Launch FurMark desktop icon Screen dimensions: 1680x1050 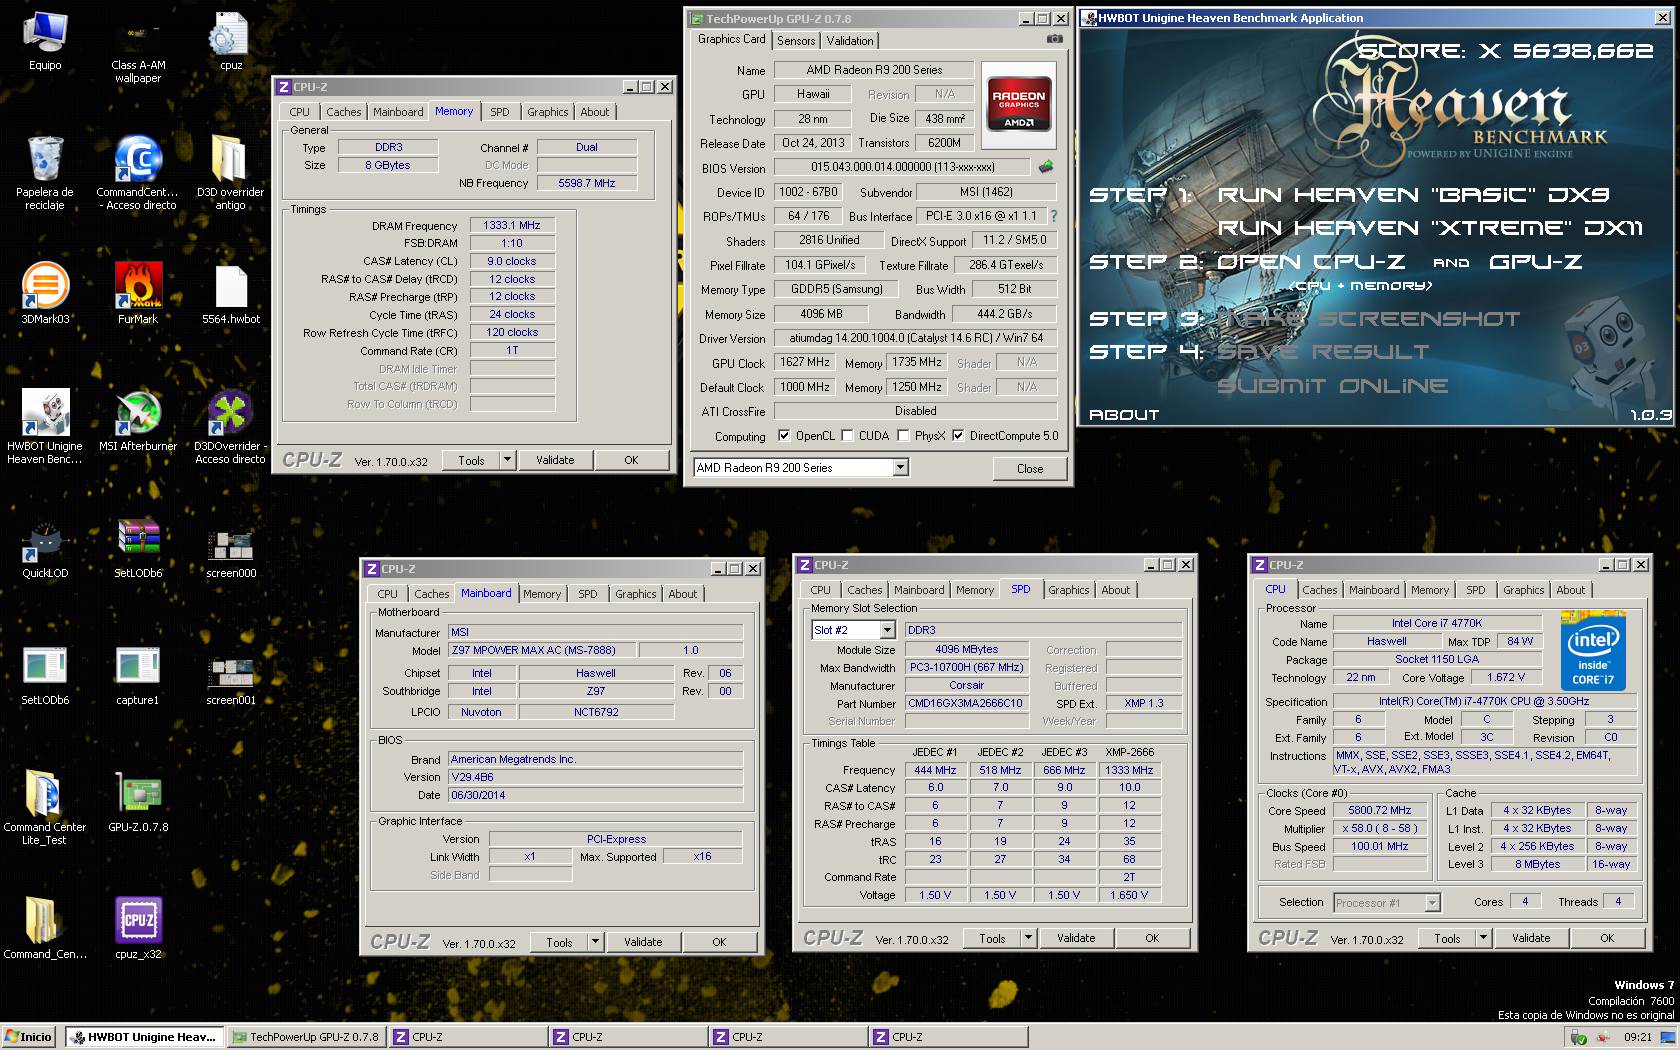pyautogui.click(x=138, y=293)
